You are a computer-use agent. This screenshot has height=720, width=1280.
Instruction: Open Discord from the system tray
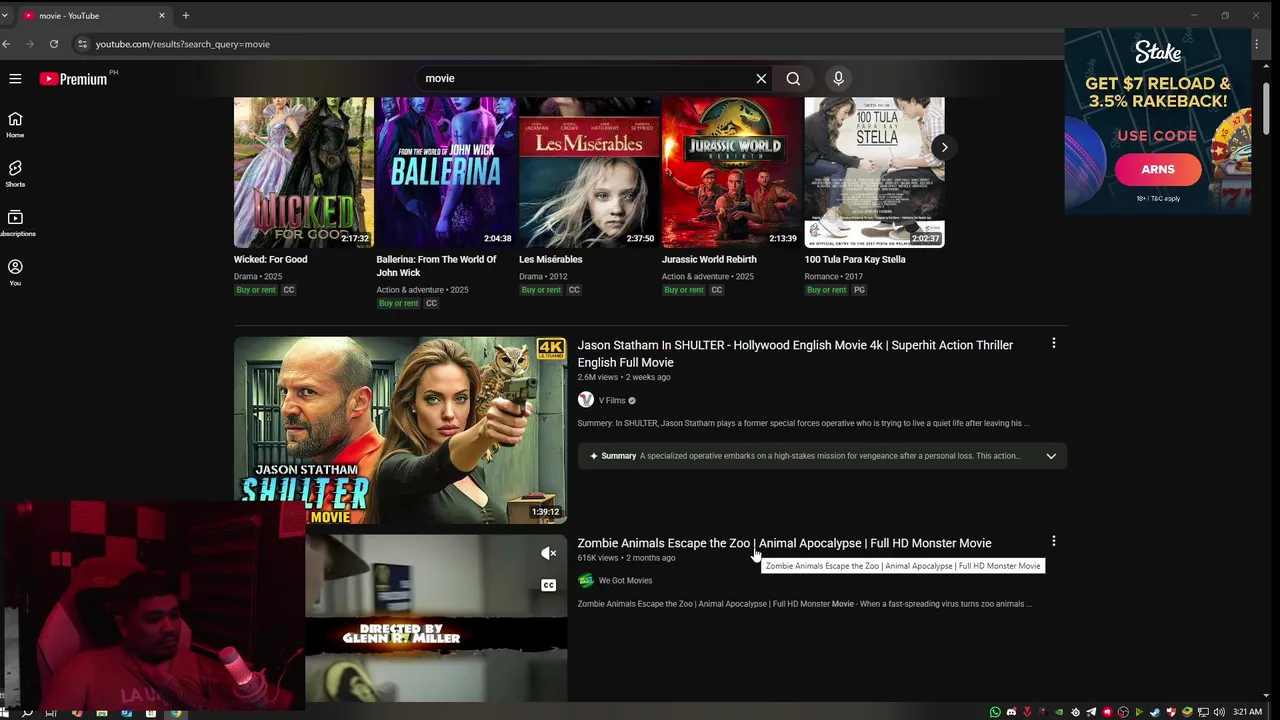tap(1012, 712)
